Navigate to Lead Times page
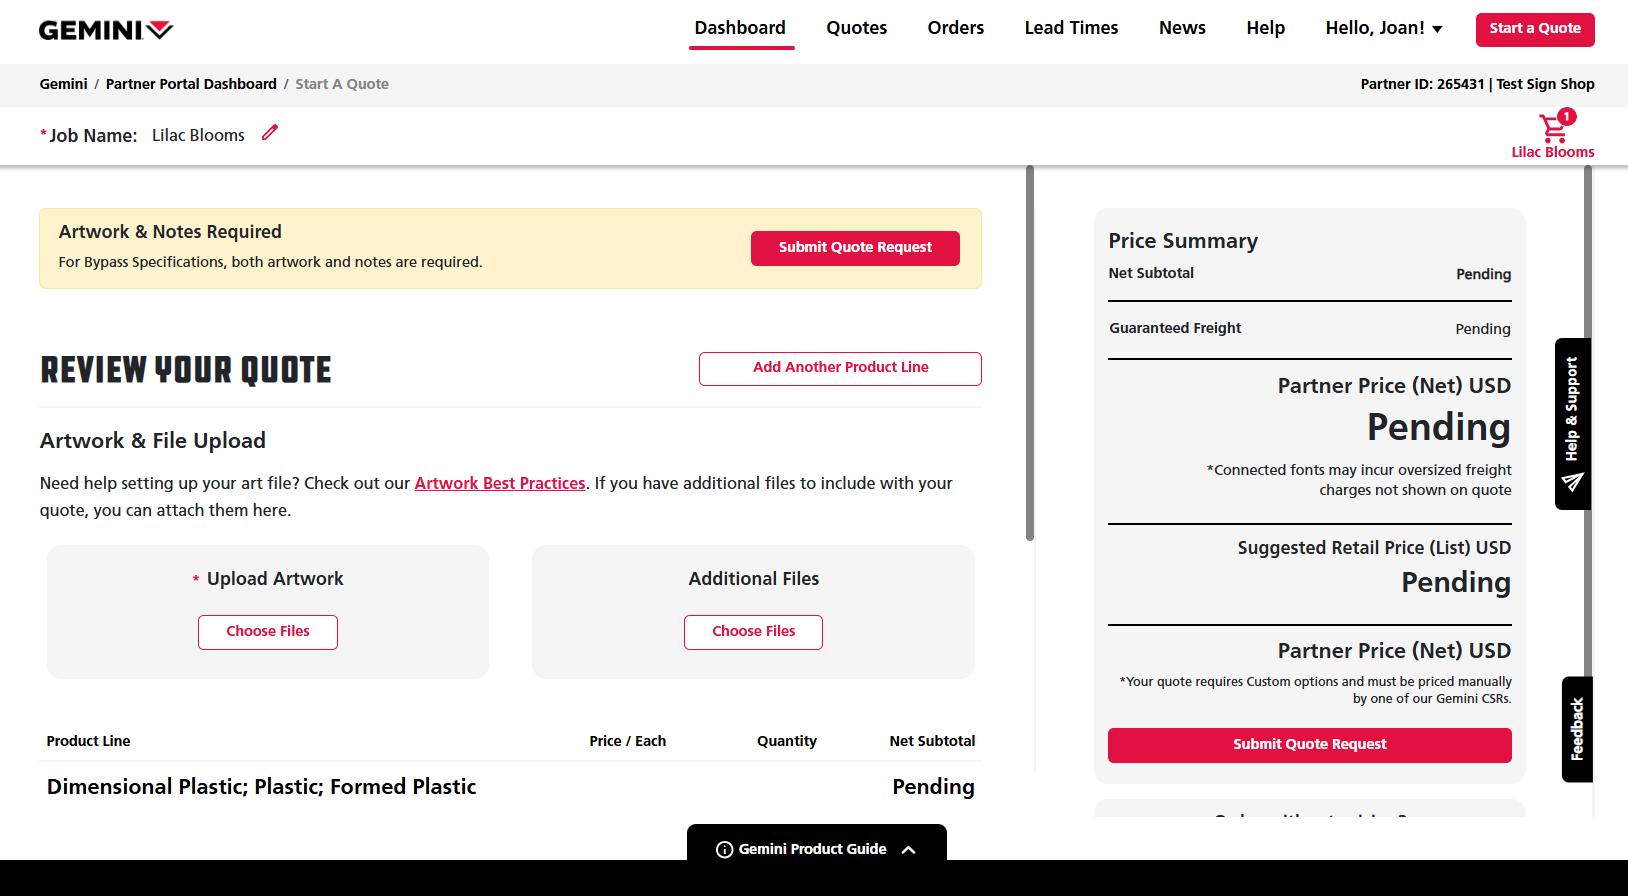The image size is (1628, 896). point(1071,28)
